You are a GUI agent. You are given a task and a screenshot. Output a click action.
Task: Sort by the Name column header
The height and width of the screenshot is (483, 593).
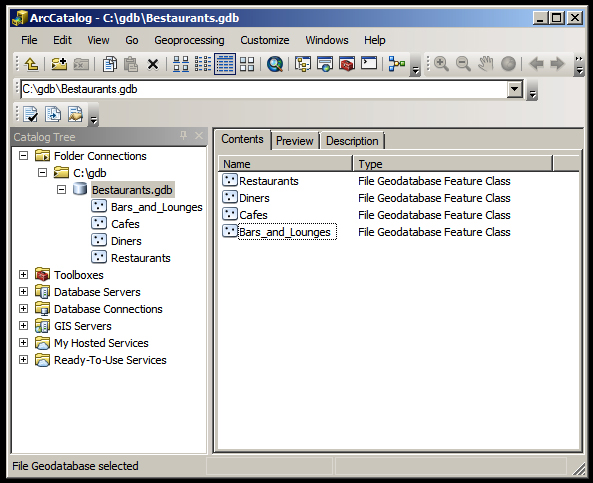tap(286, 164)
